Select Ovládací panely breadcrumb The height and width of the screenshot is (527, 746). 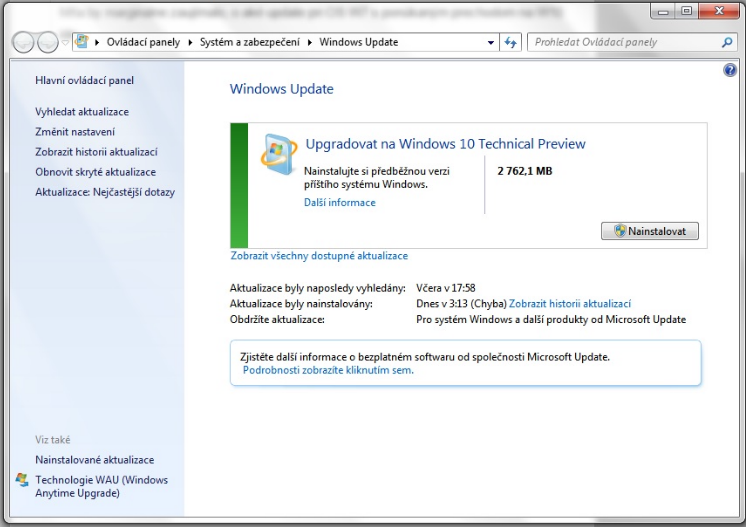pos(143,42)
